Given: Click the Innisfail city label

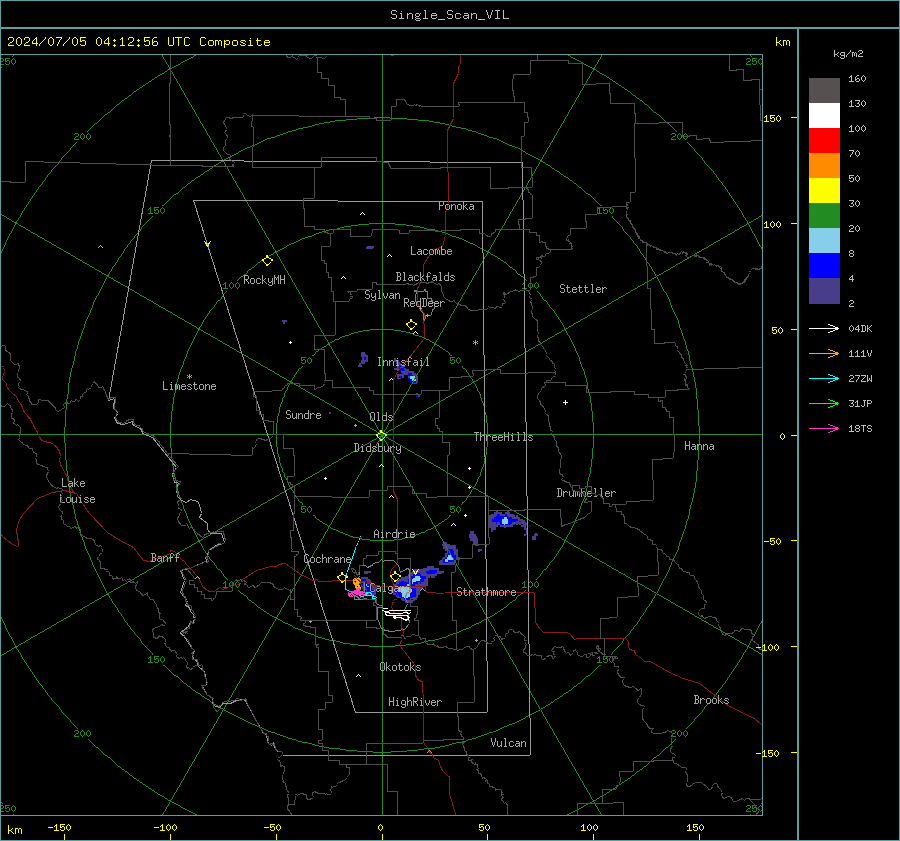Looking at the screenshot, I should click(403, 362).
